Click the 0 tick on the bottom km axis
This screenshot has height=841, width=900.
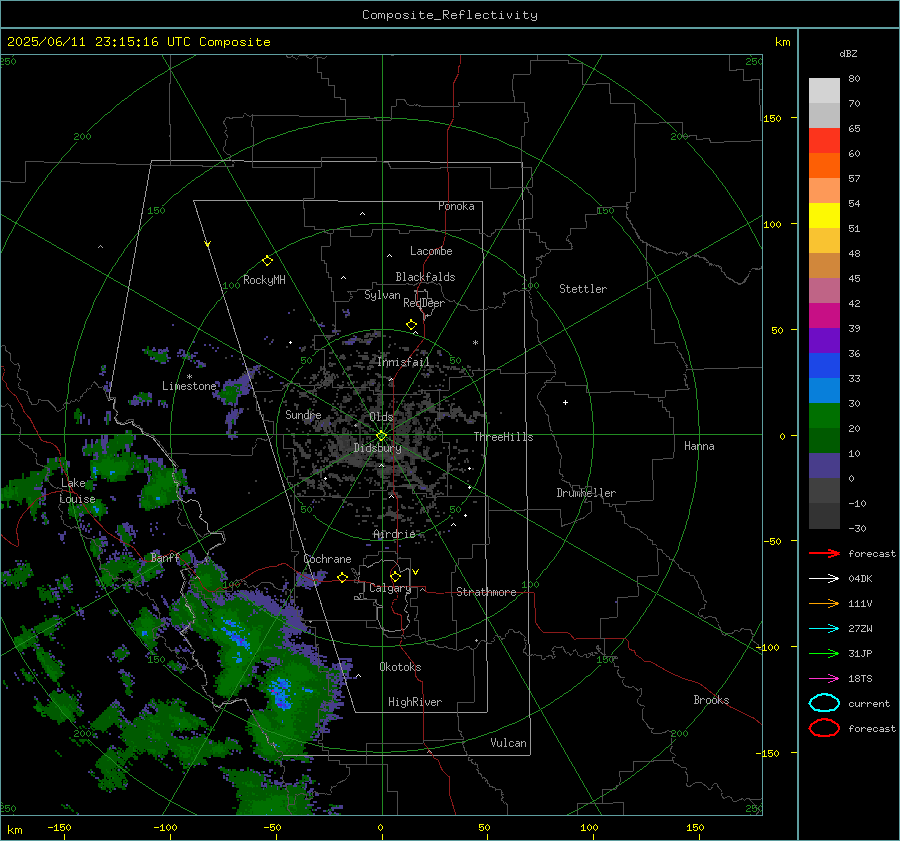click(381, 827)
